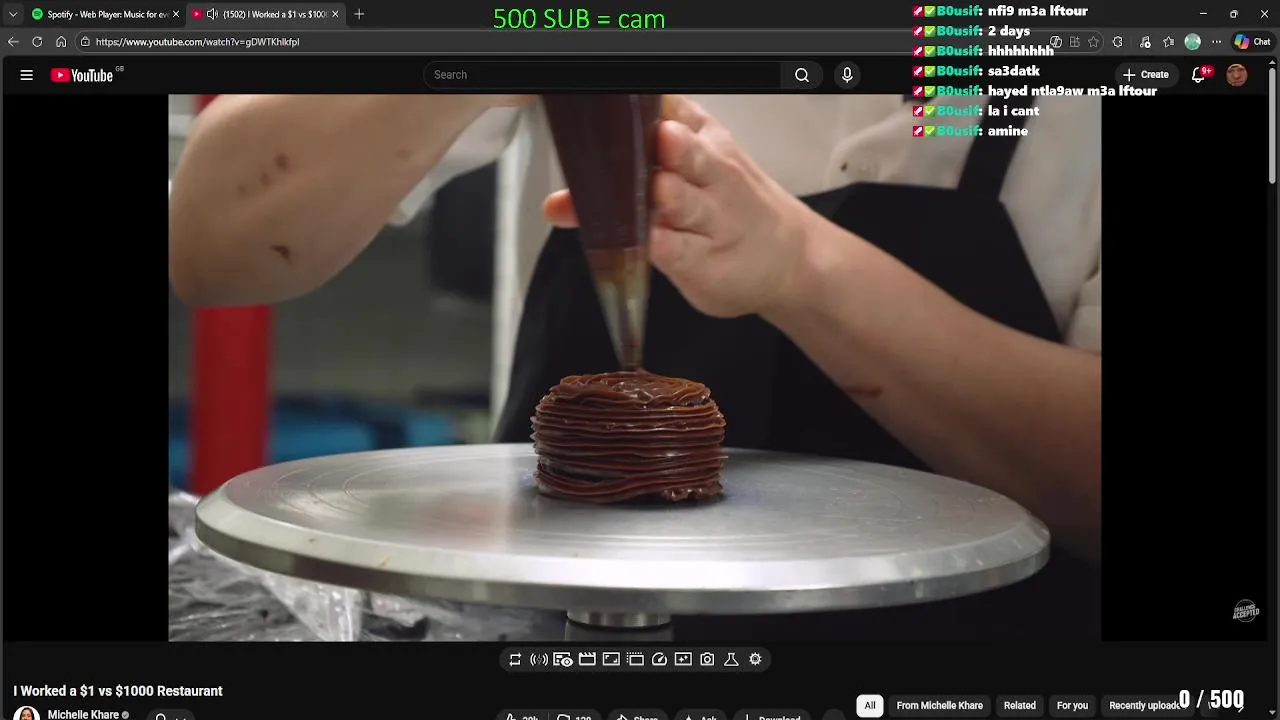Click the YouTube search field
This screenshot has height=720, width=1280.
tap(602, 75)
